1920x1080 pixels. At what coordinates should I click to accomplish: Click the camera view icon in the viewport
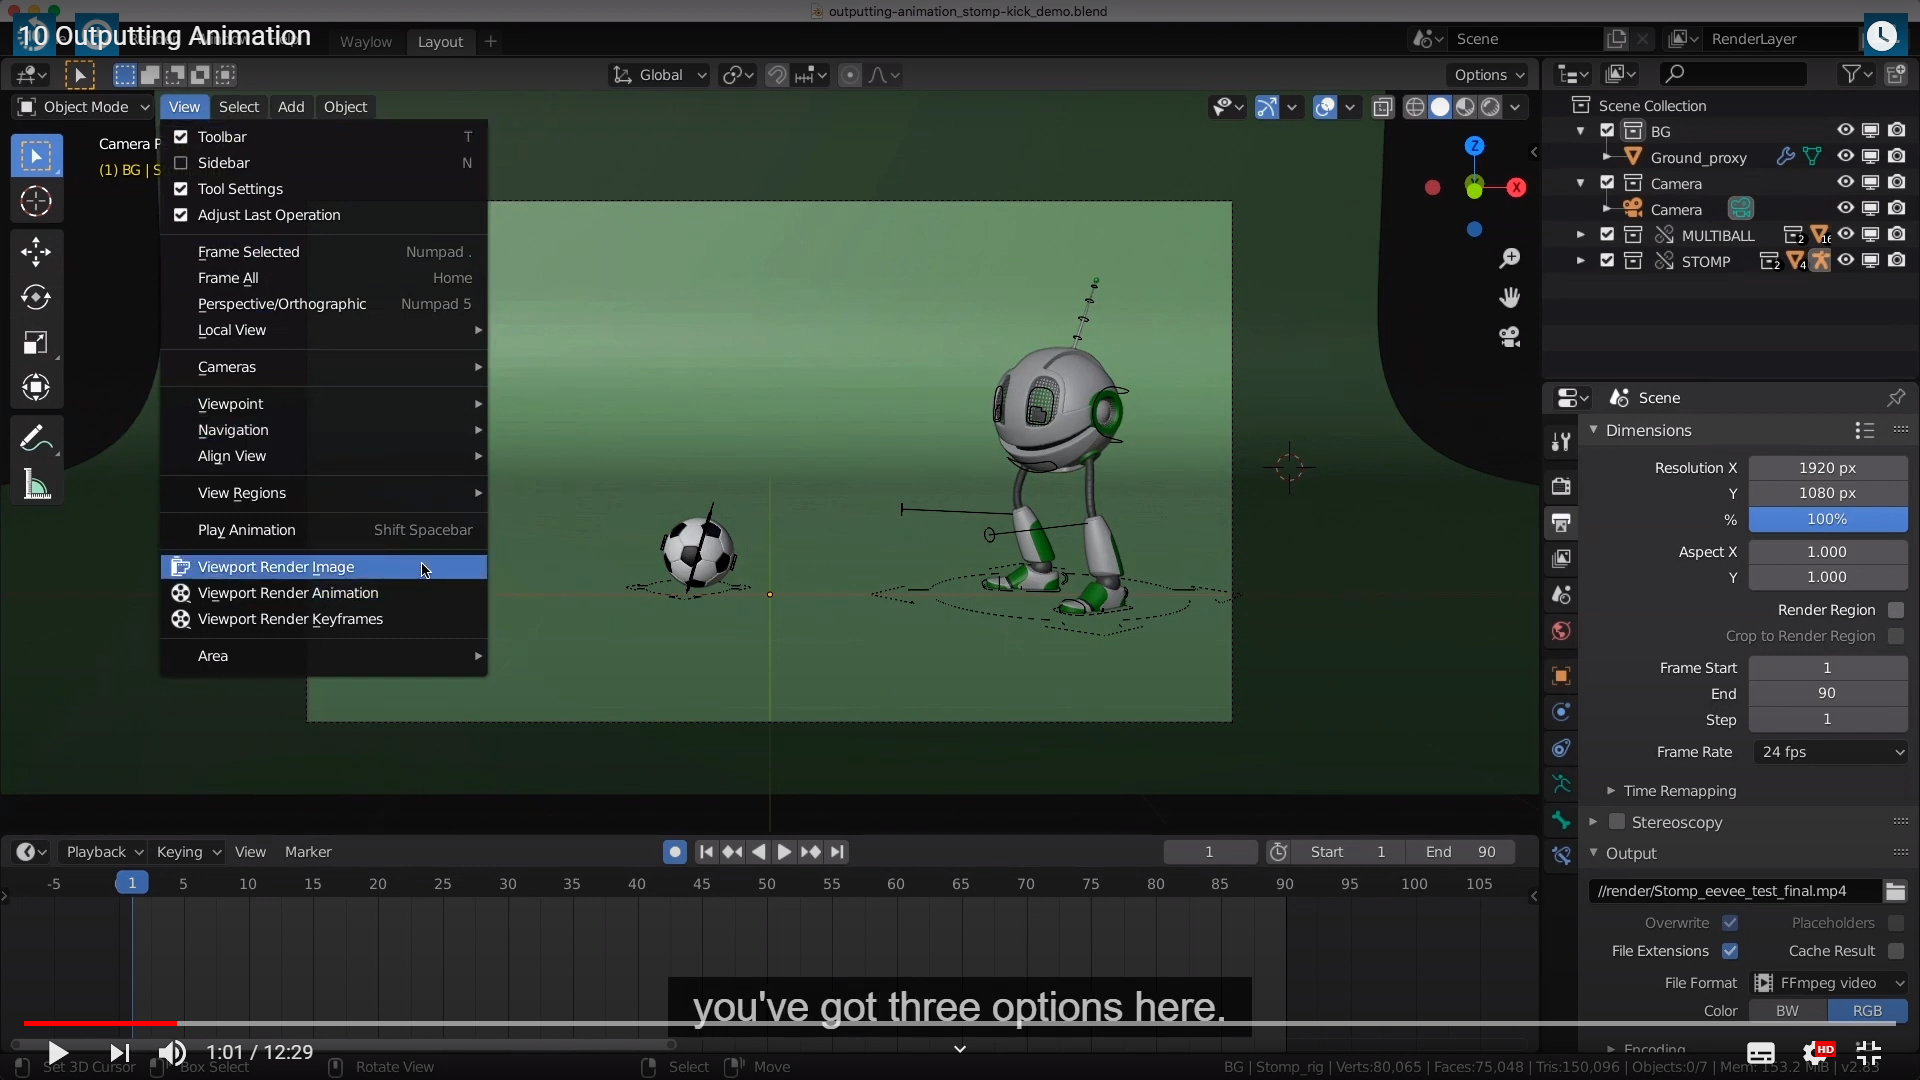1509,337
